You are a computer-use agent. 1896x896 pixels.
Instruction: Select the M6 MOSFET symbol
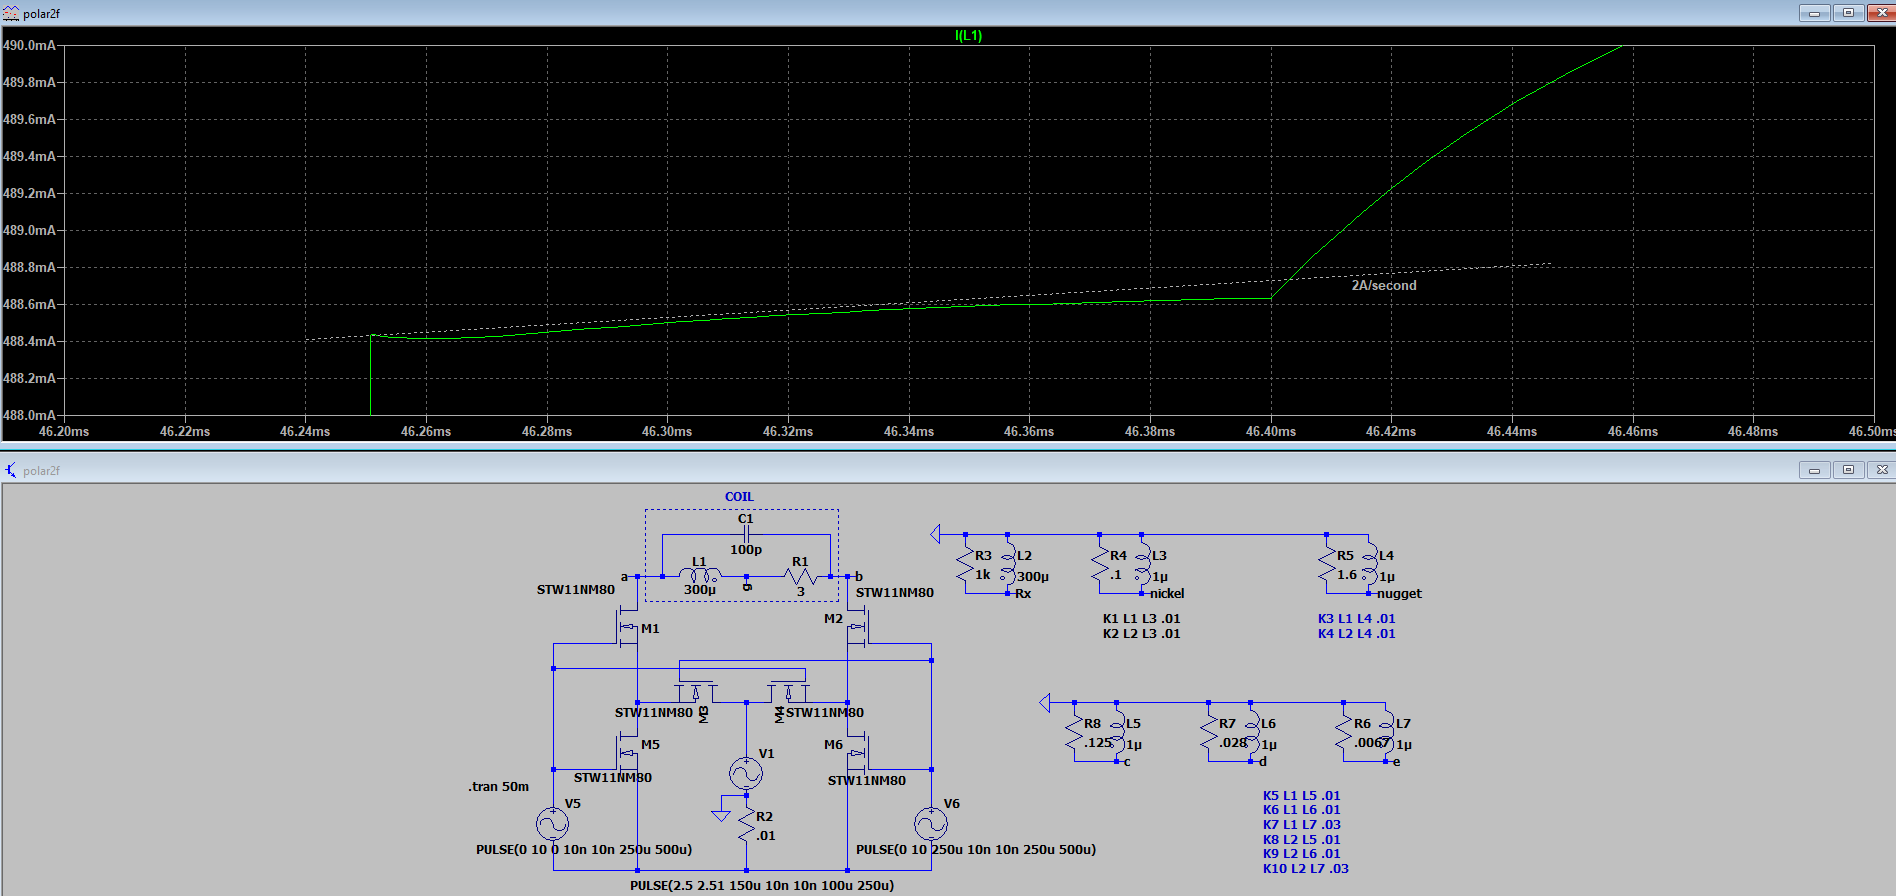859,751
